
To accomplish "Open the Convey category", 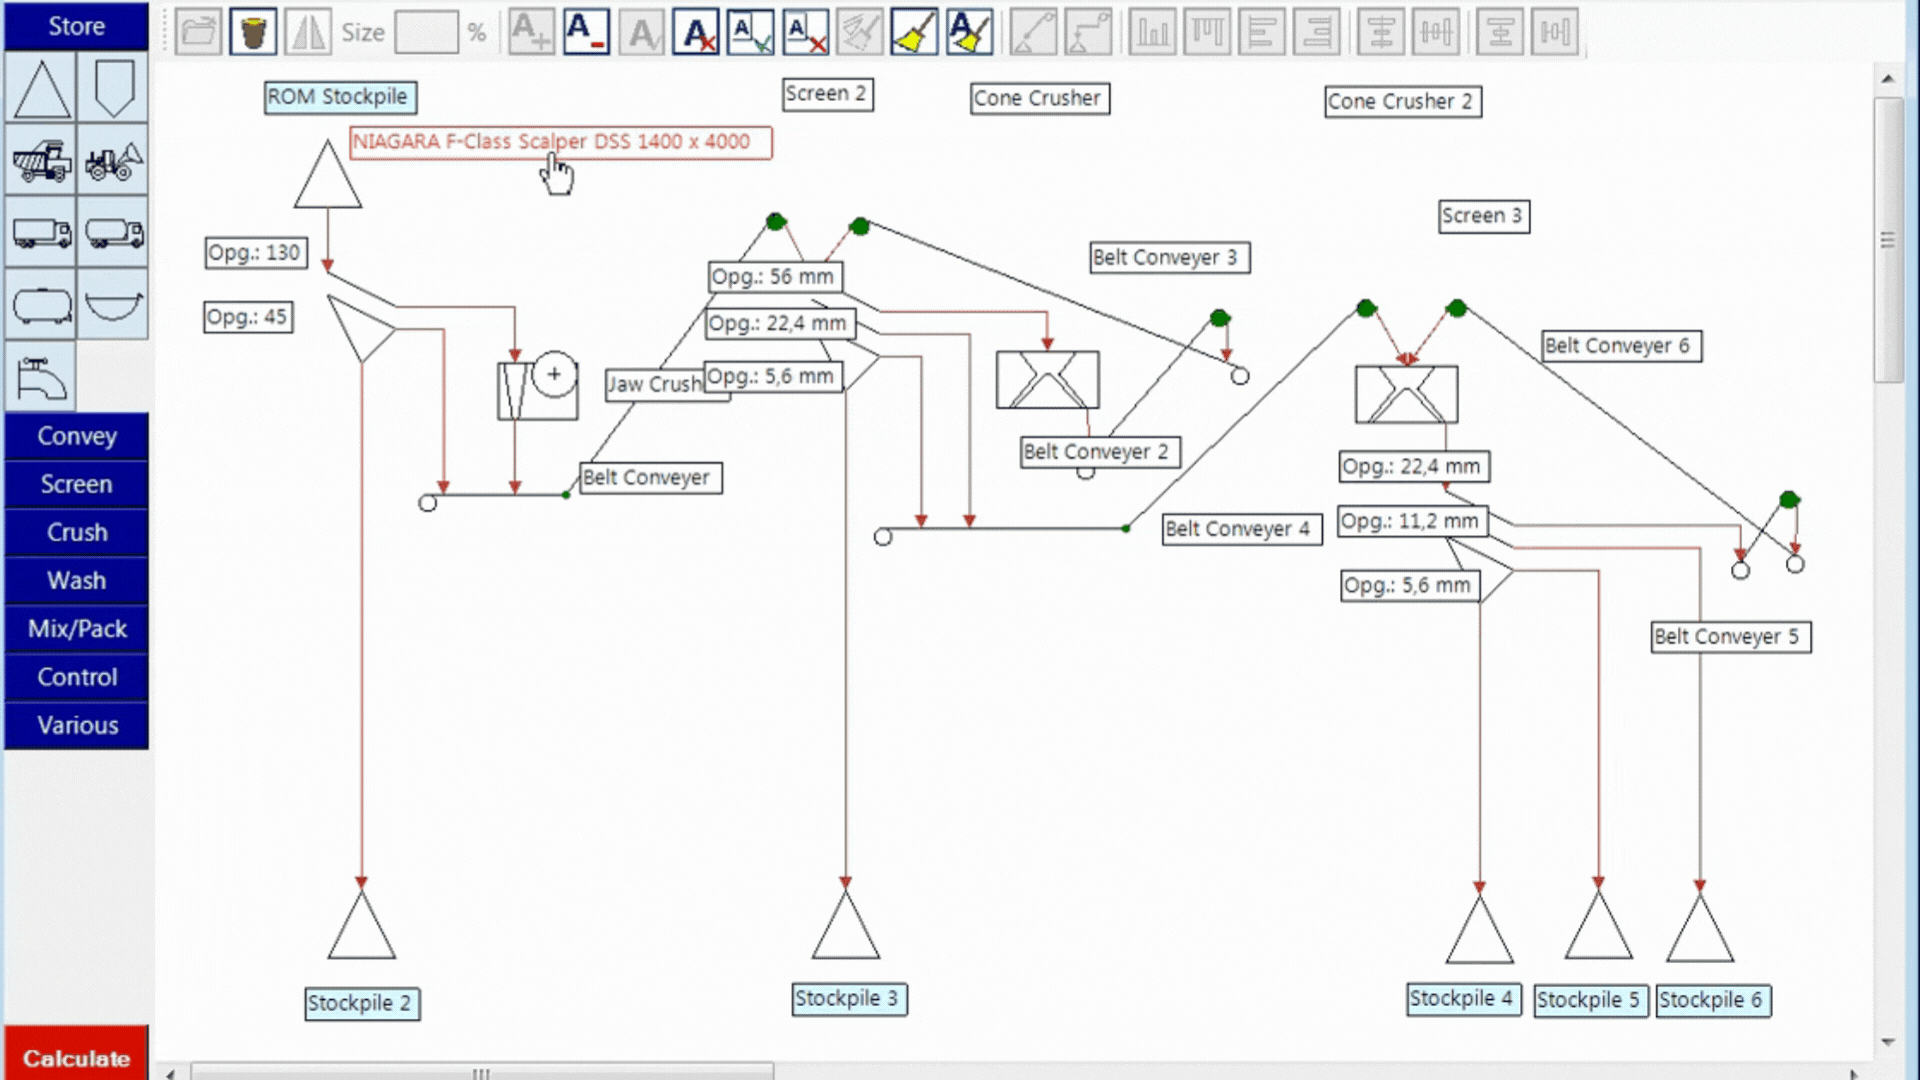I will [x=76, y=436].
